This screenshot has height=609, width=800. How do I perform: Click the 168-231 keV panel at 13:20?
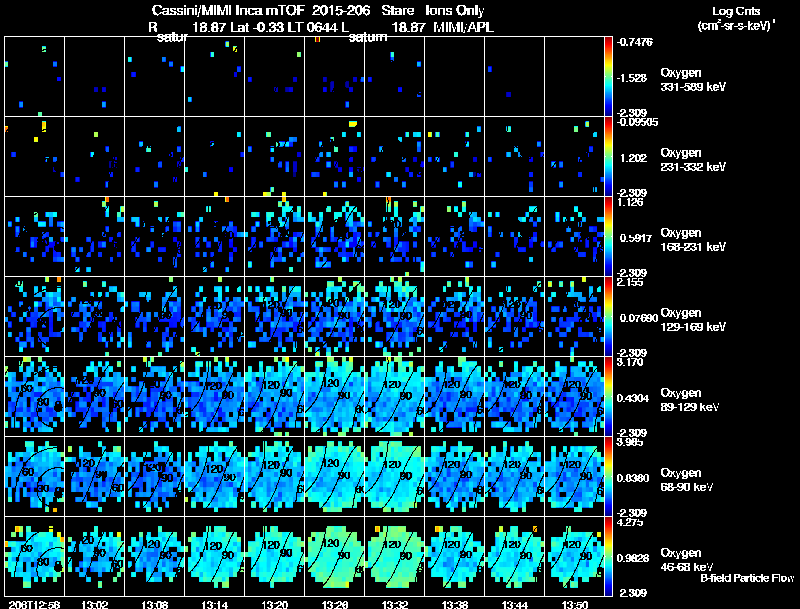point(274,236)
